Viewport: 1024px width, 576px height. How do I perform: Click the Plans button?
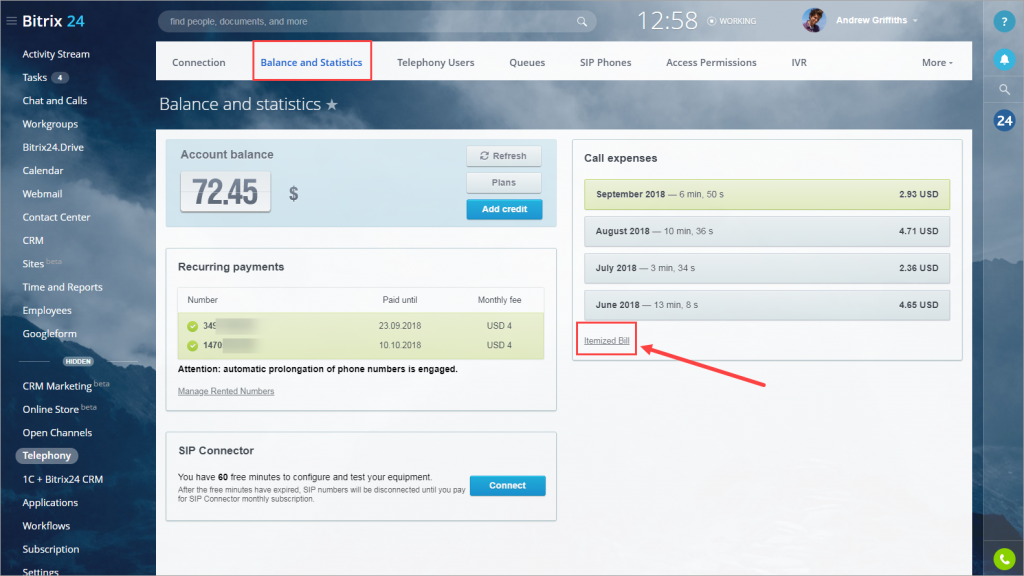pos(504,183)
